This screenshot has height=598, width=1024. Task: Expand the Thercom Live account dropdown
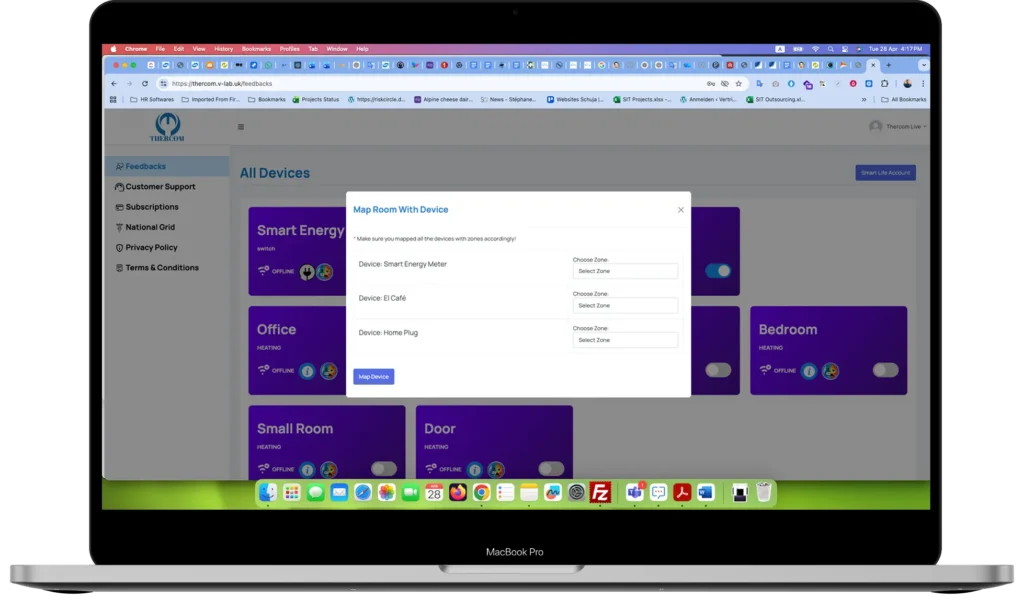(898, 127)
